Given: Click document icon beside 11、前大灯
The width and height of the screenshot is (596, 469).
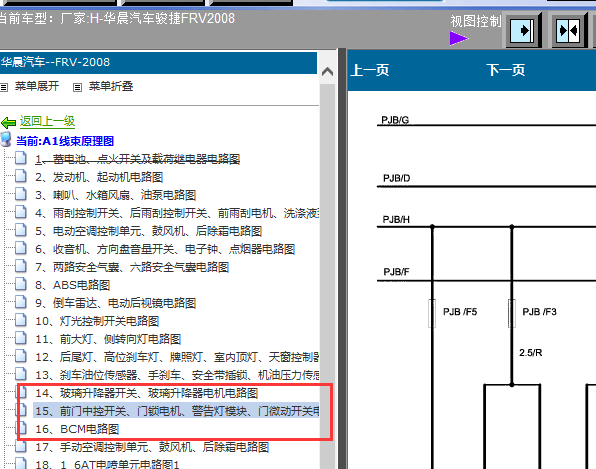Looking at the screenshot, I should point(21,338).
